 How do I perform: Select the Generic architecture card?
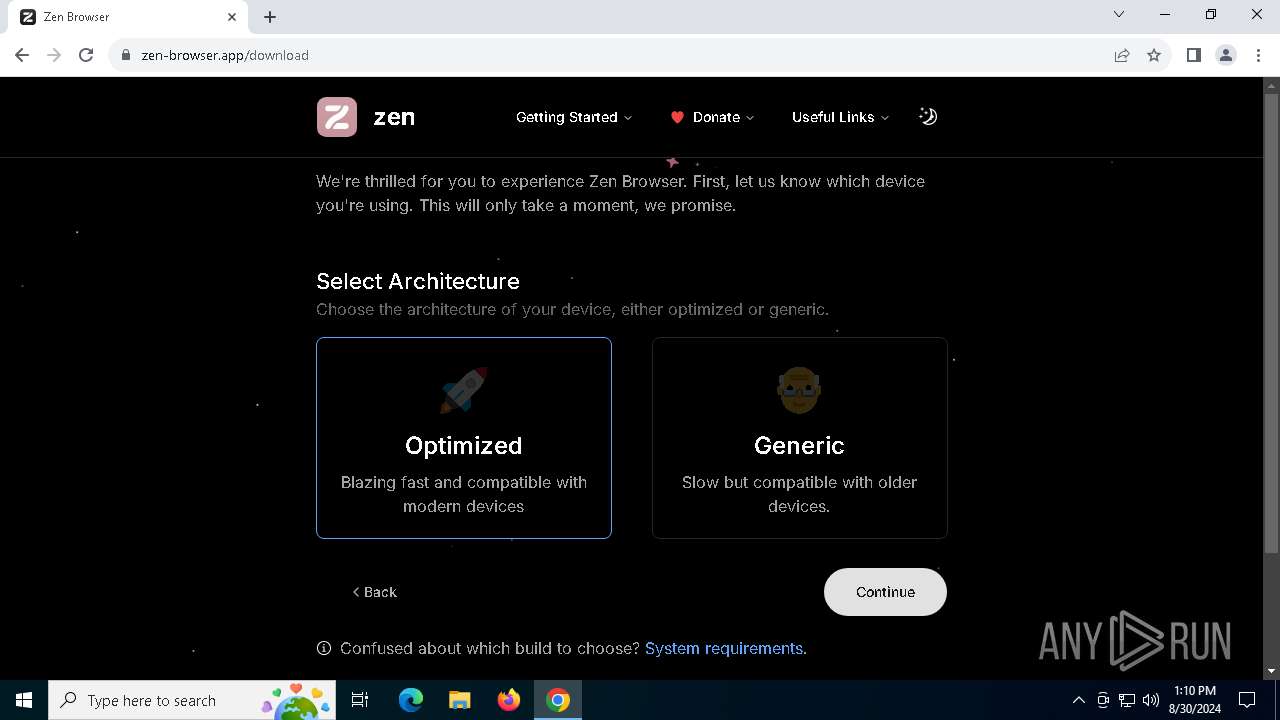(799, 438)
